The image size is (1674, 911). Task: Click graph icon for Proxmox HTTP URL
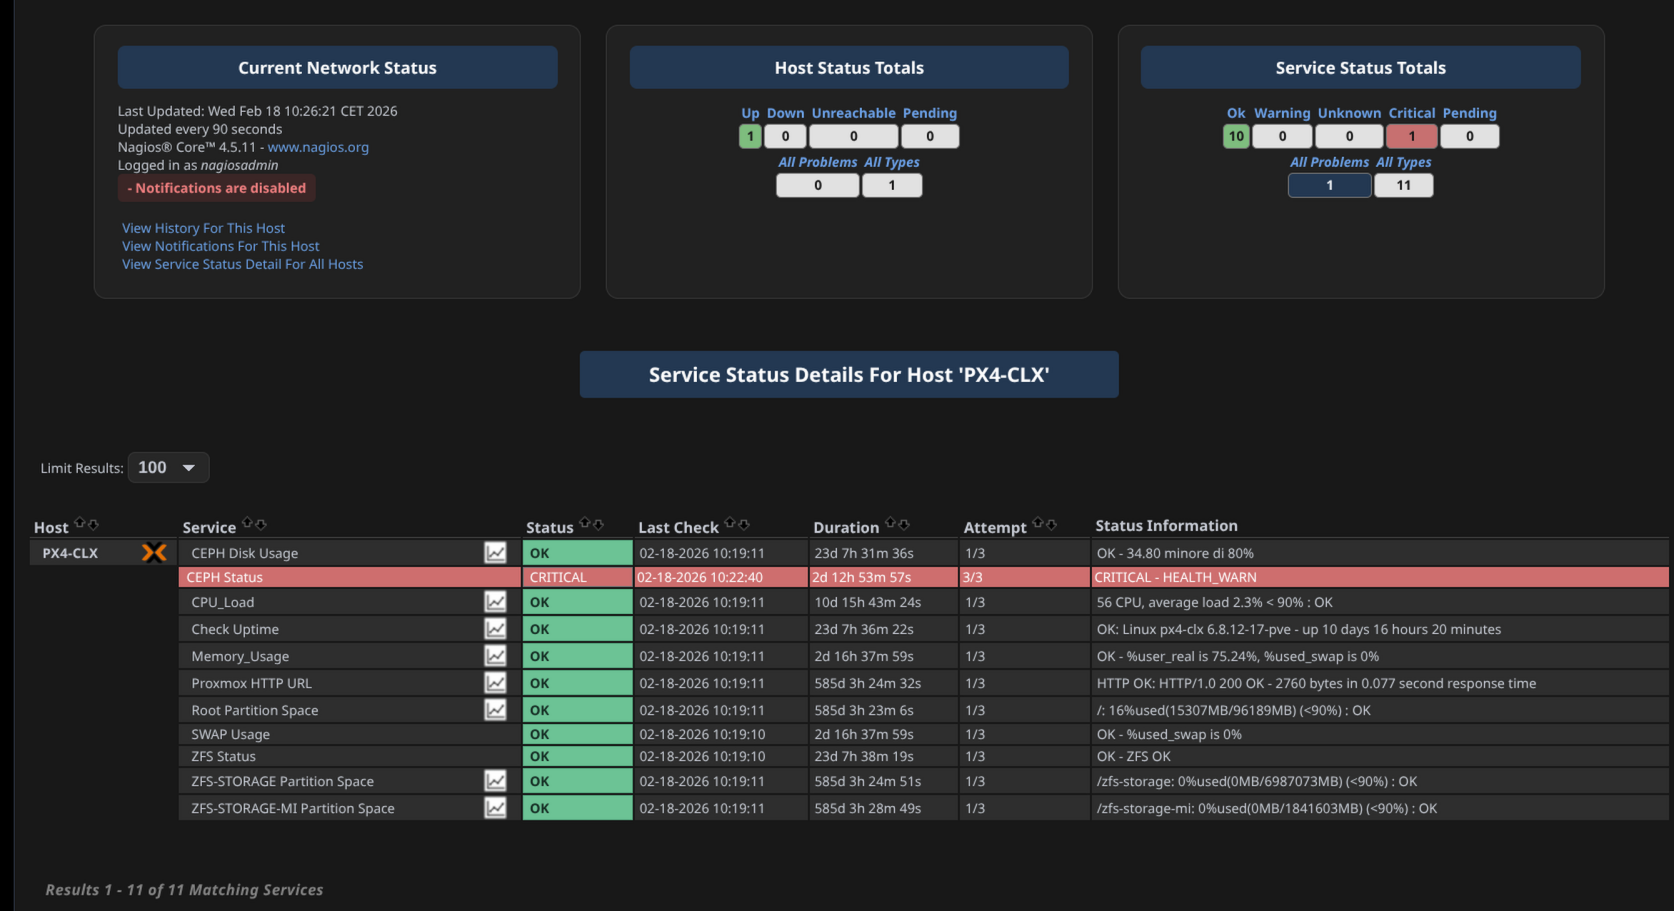pyautogui.click(x=495, y=682)
